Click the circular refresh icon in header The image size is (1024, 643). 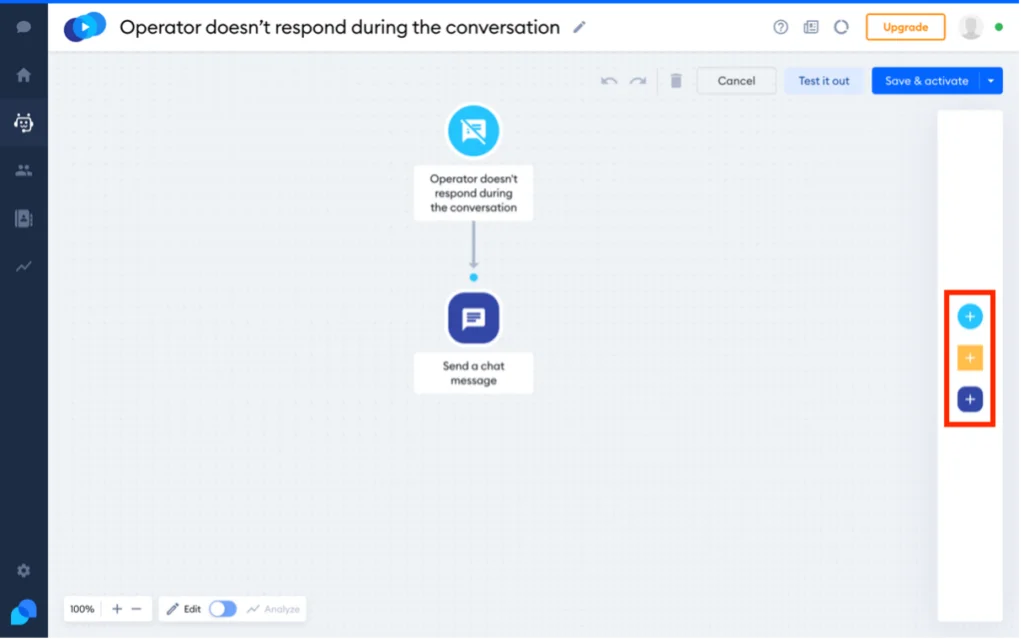[842, 27]
